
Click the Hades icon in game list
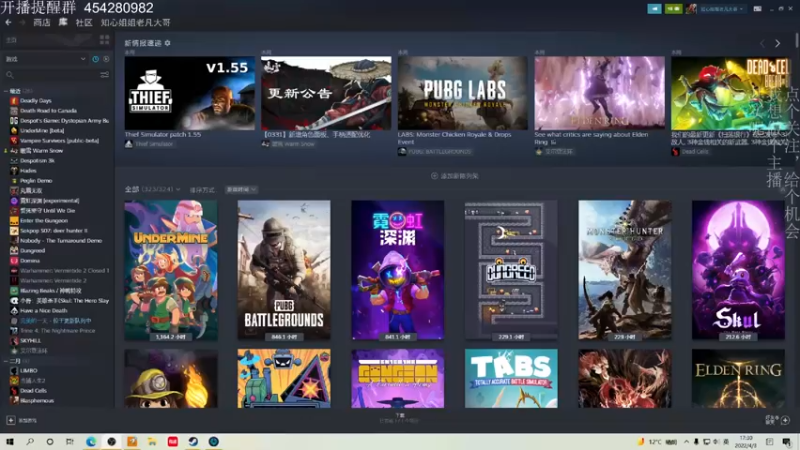tap(14, 171)
